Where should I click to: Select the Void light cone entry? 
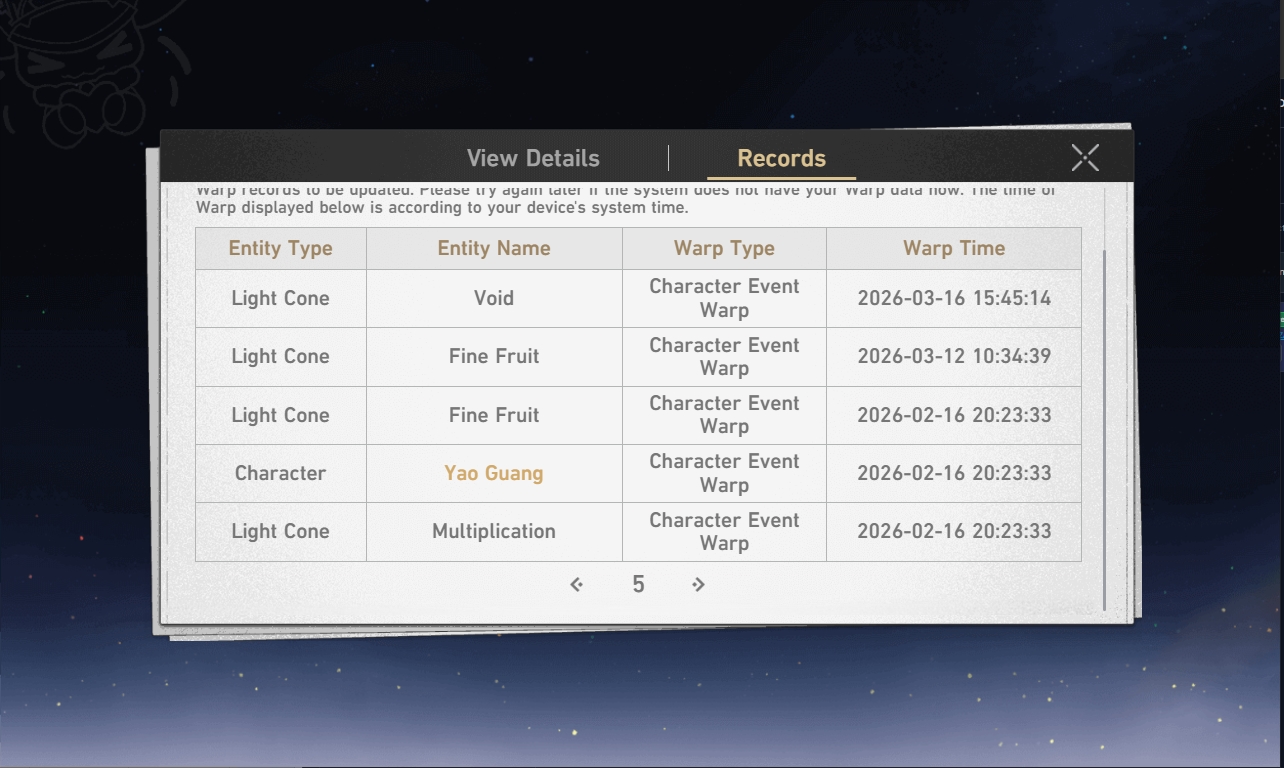(x=494, y=298)
